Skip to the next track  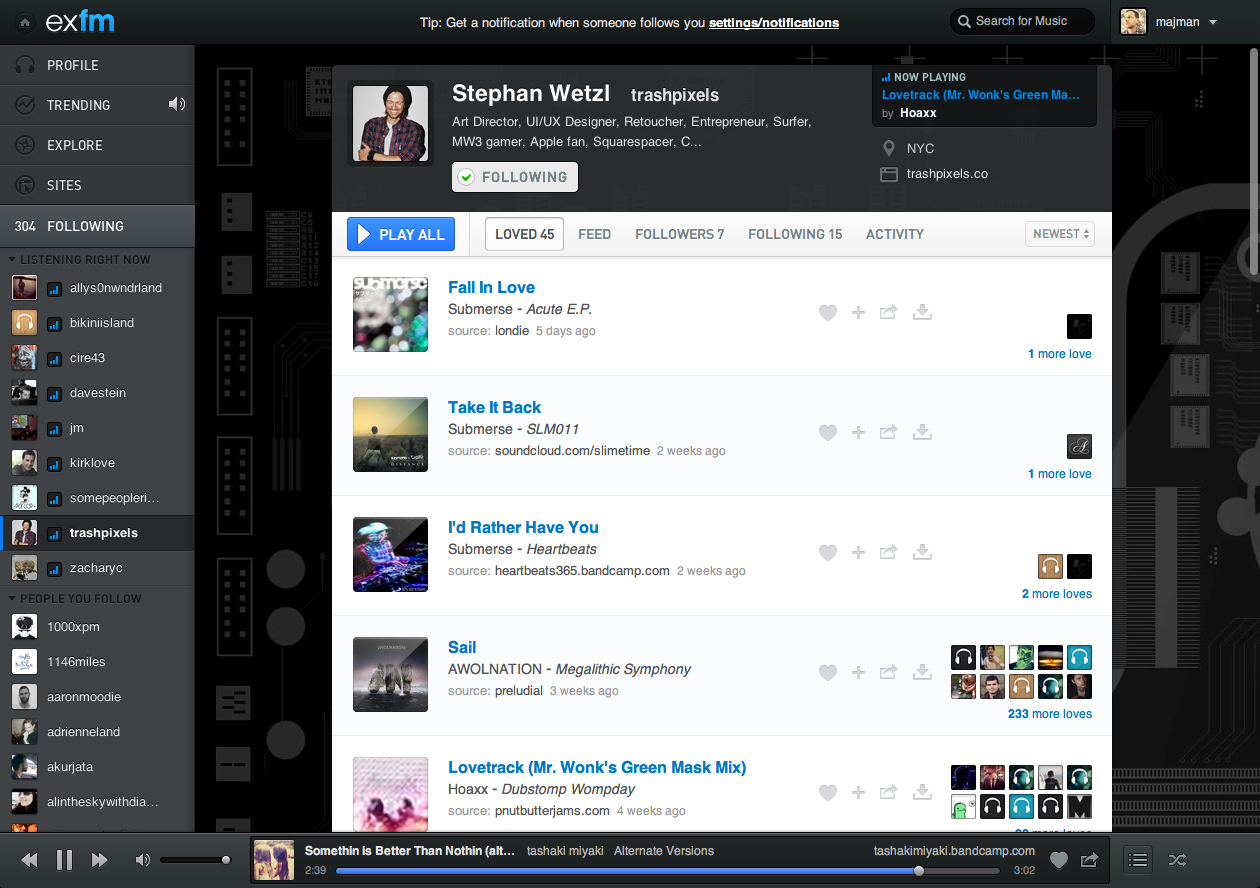click(x=99, y=860)
